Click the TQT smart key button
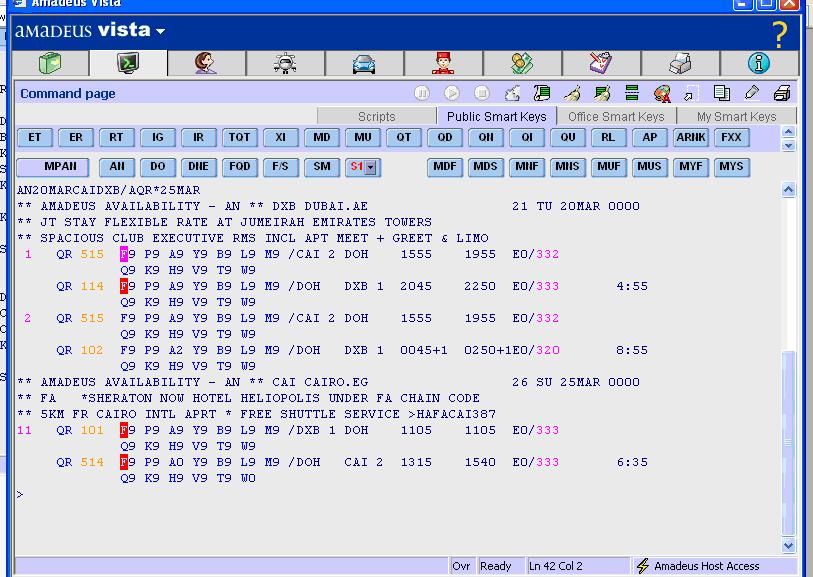 [x=240, y=137]
